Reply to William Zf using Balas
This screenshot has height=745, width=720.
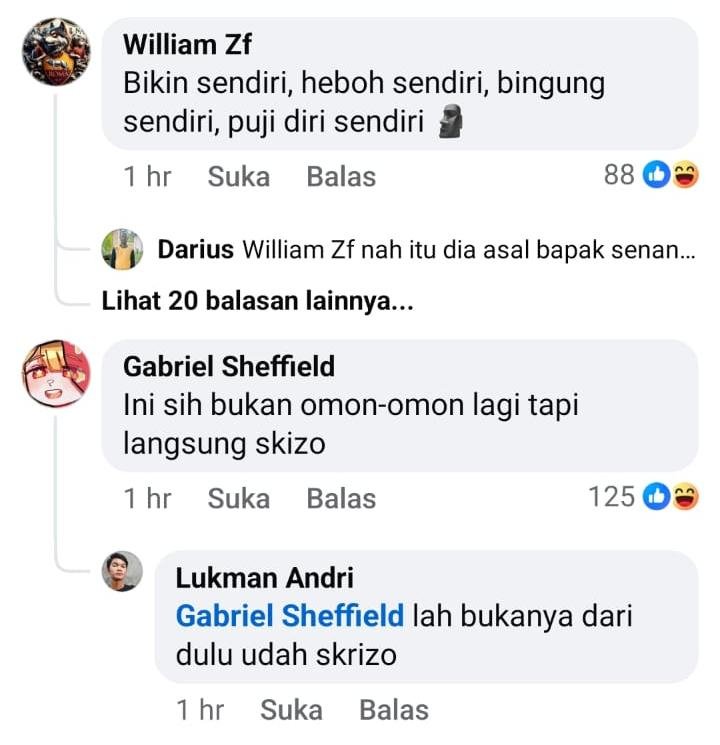(x=341, y=177)
